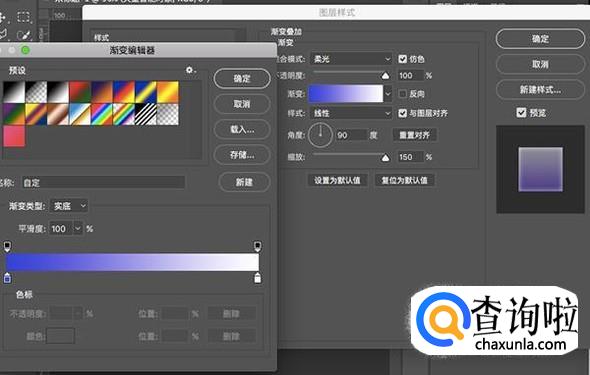Image resolution: width=590 pixels, height=375 pixels.
Task: Click the 新建样式 button
Action: pos(540,90)
